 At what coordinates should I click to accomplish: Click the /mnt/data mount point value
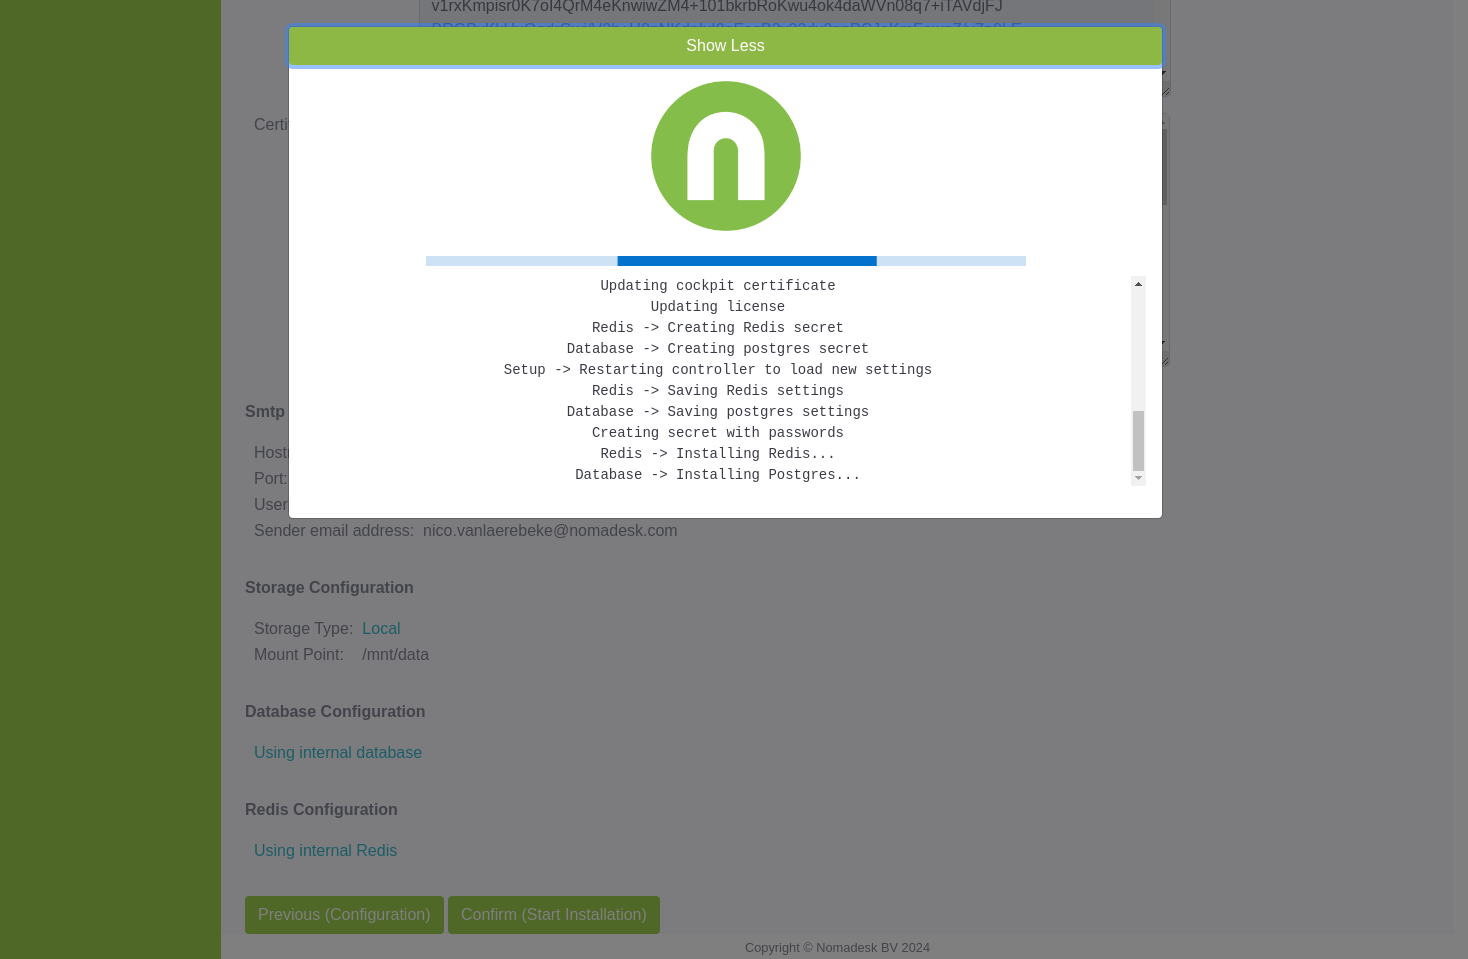click(x=395, y=655)
